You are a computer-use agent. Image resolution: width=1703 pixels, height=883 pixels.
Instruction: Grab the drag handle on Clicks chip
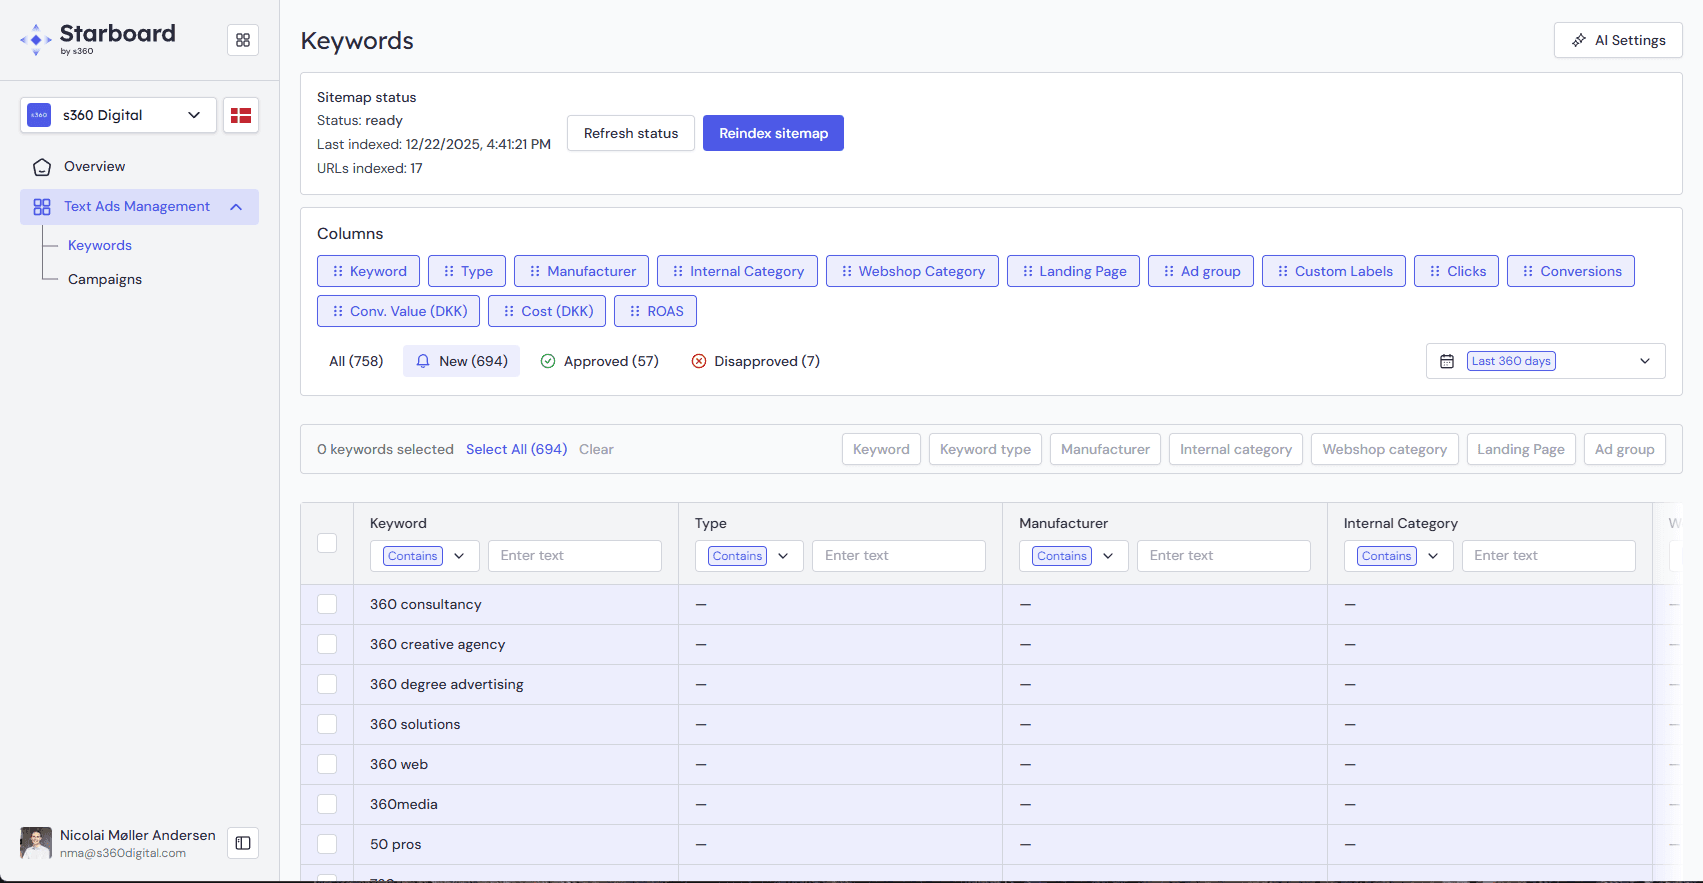[x=1435, y=271]
